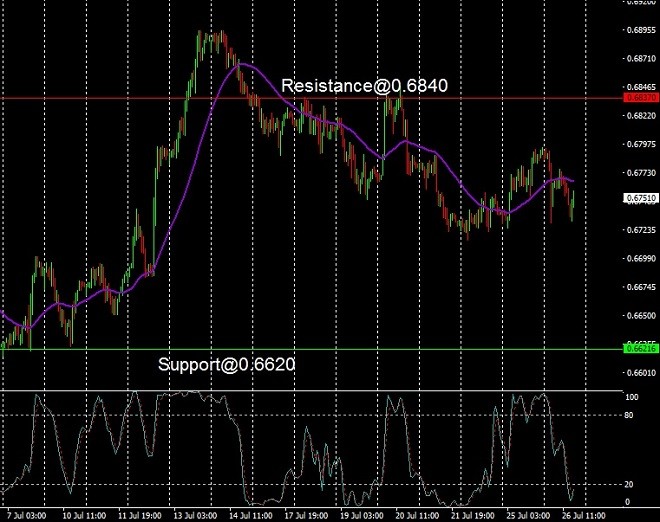Click the 0.66010 price axis label
This screenshot has width=660, height=522.
coord(641,373)
